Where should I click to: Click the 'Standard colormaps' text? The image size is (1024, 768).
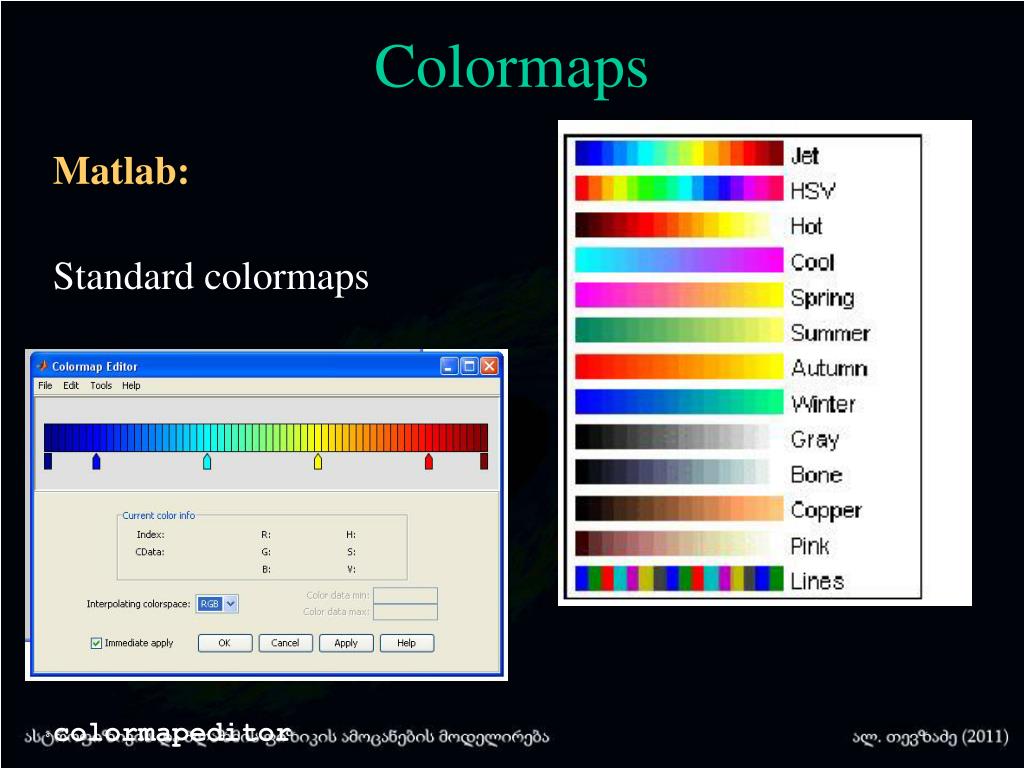tap(211, 277)
